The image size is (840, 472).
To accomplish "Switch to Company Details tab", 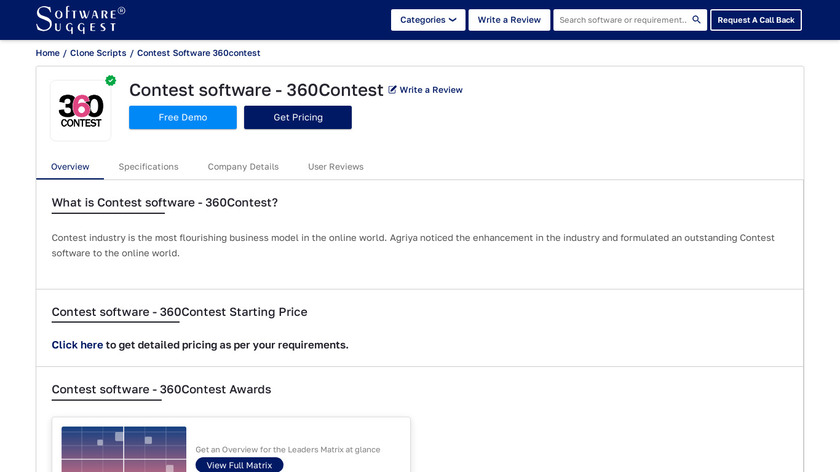I will (243, 167).
